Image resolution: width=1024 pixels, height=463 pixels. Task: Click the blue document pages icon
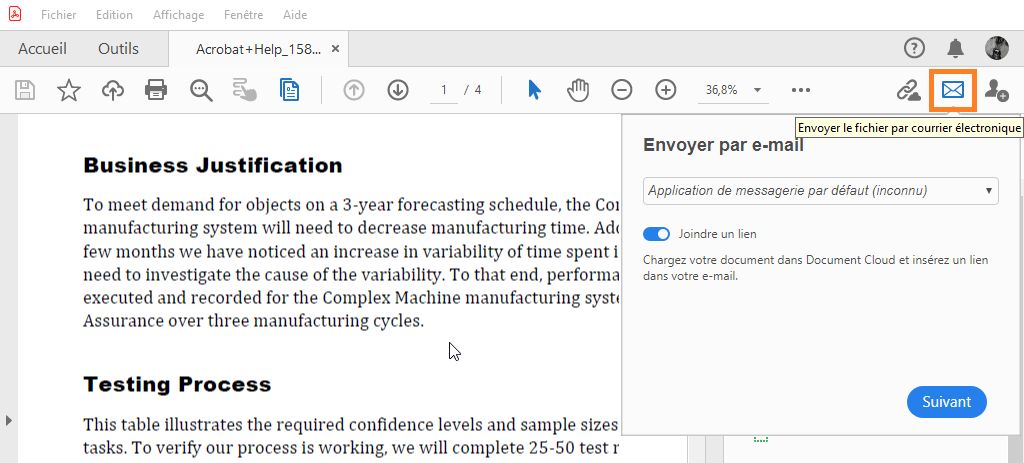click(x=289, y=90)
